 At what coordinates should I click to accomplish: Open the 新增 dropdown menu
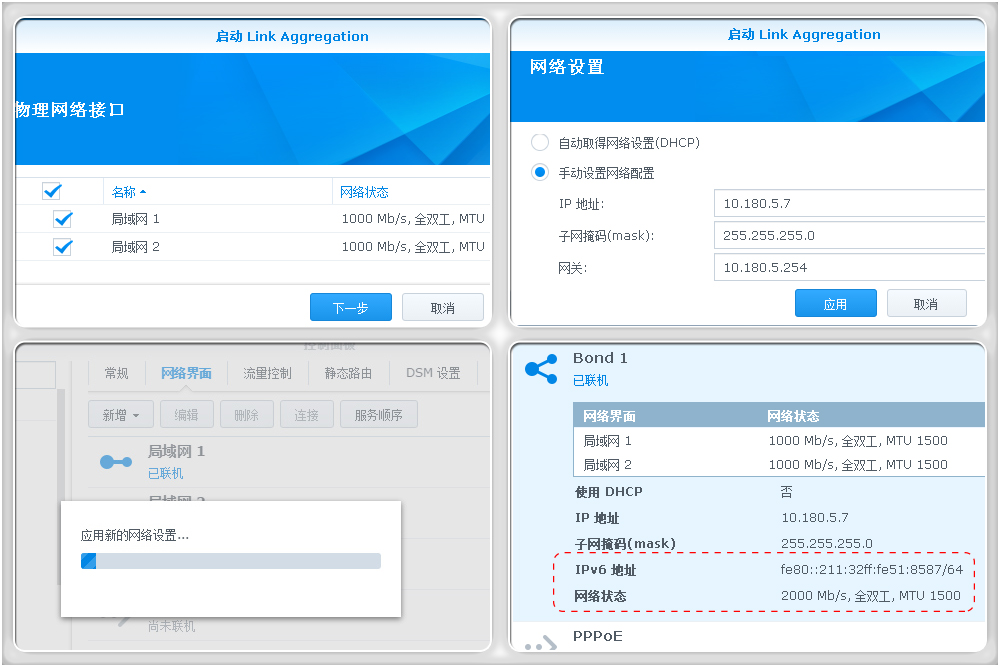tap(120, 413)
